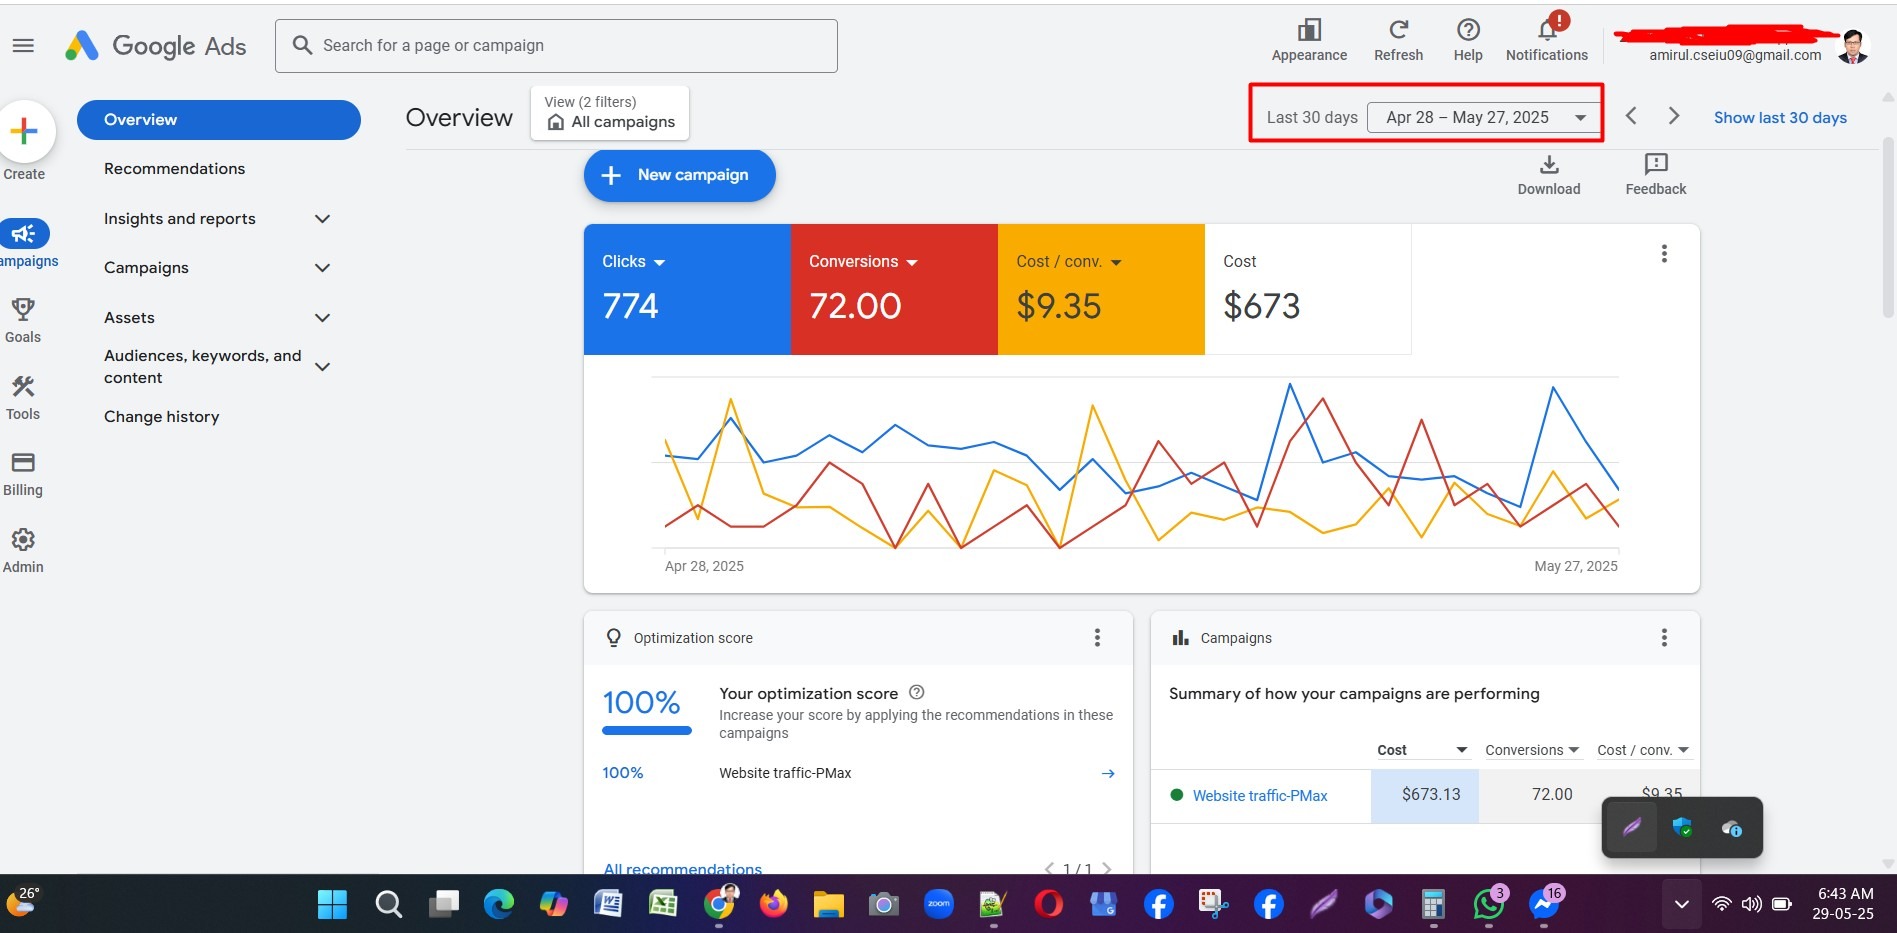Open Optimization score card options menu

click(x=1097, y=638)
